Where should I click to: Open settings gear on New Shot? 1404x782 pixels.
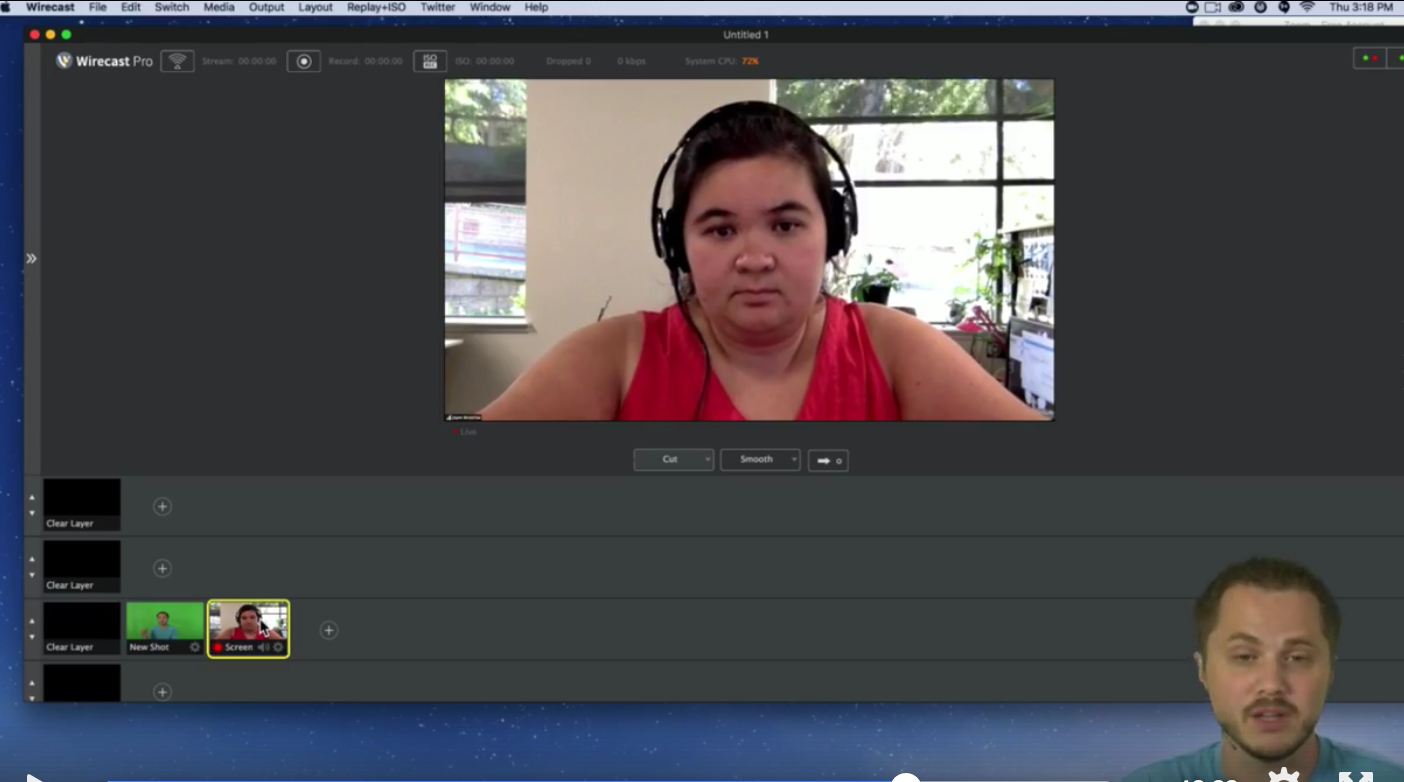[x=195, y=647]
